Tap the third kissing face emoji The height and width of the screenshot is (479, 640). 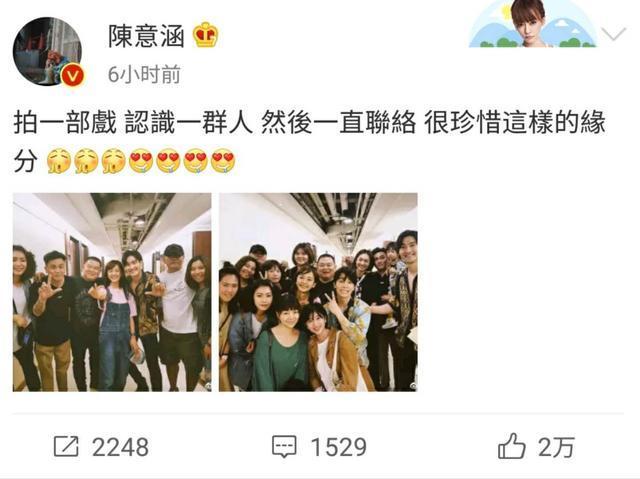click(x=114, y=161)
